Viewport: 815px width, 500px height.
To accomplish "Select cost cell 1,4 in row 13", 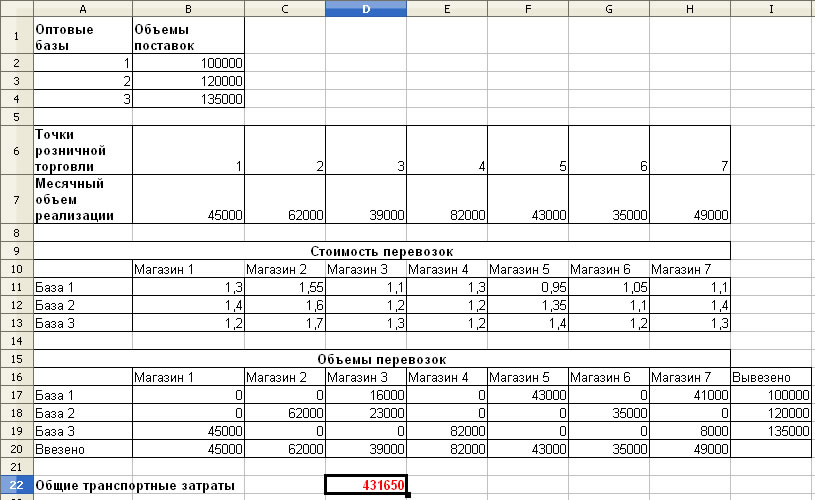I will [528, 323].
